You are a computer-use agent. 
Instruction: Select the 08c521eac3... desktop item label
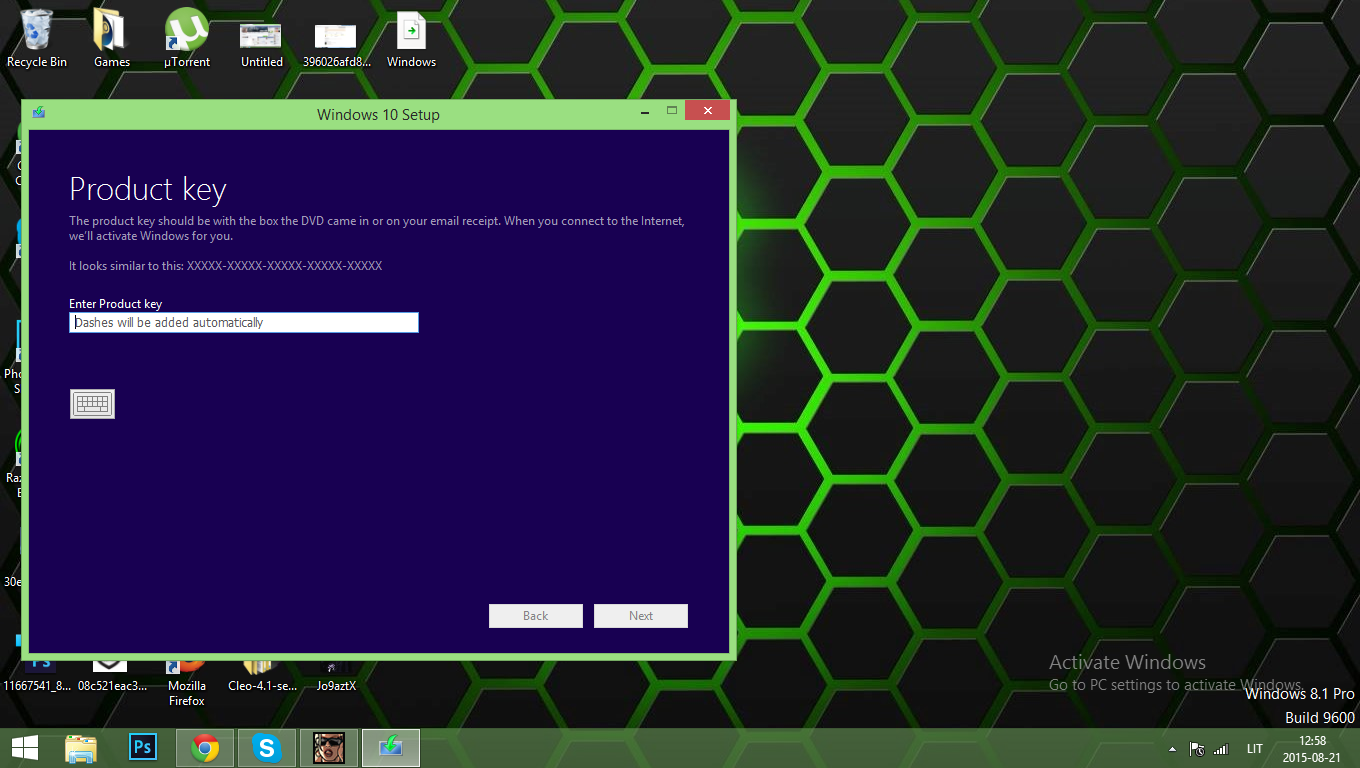click(112, 686)
